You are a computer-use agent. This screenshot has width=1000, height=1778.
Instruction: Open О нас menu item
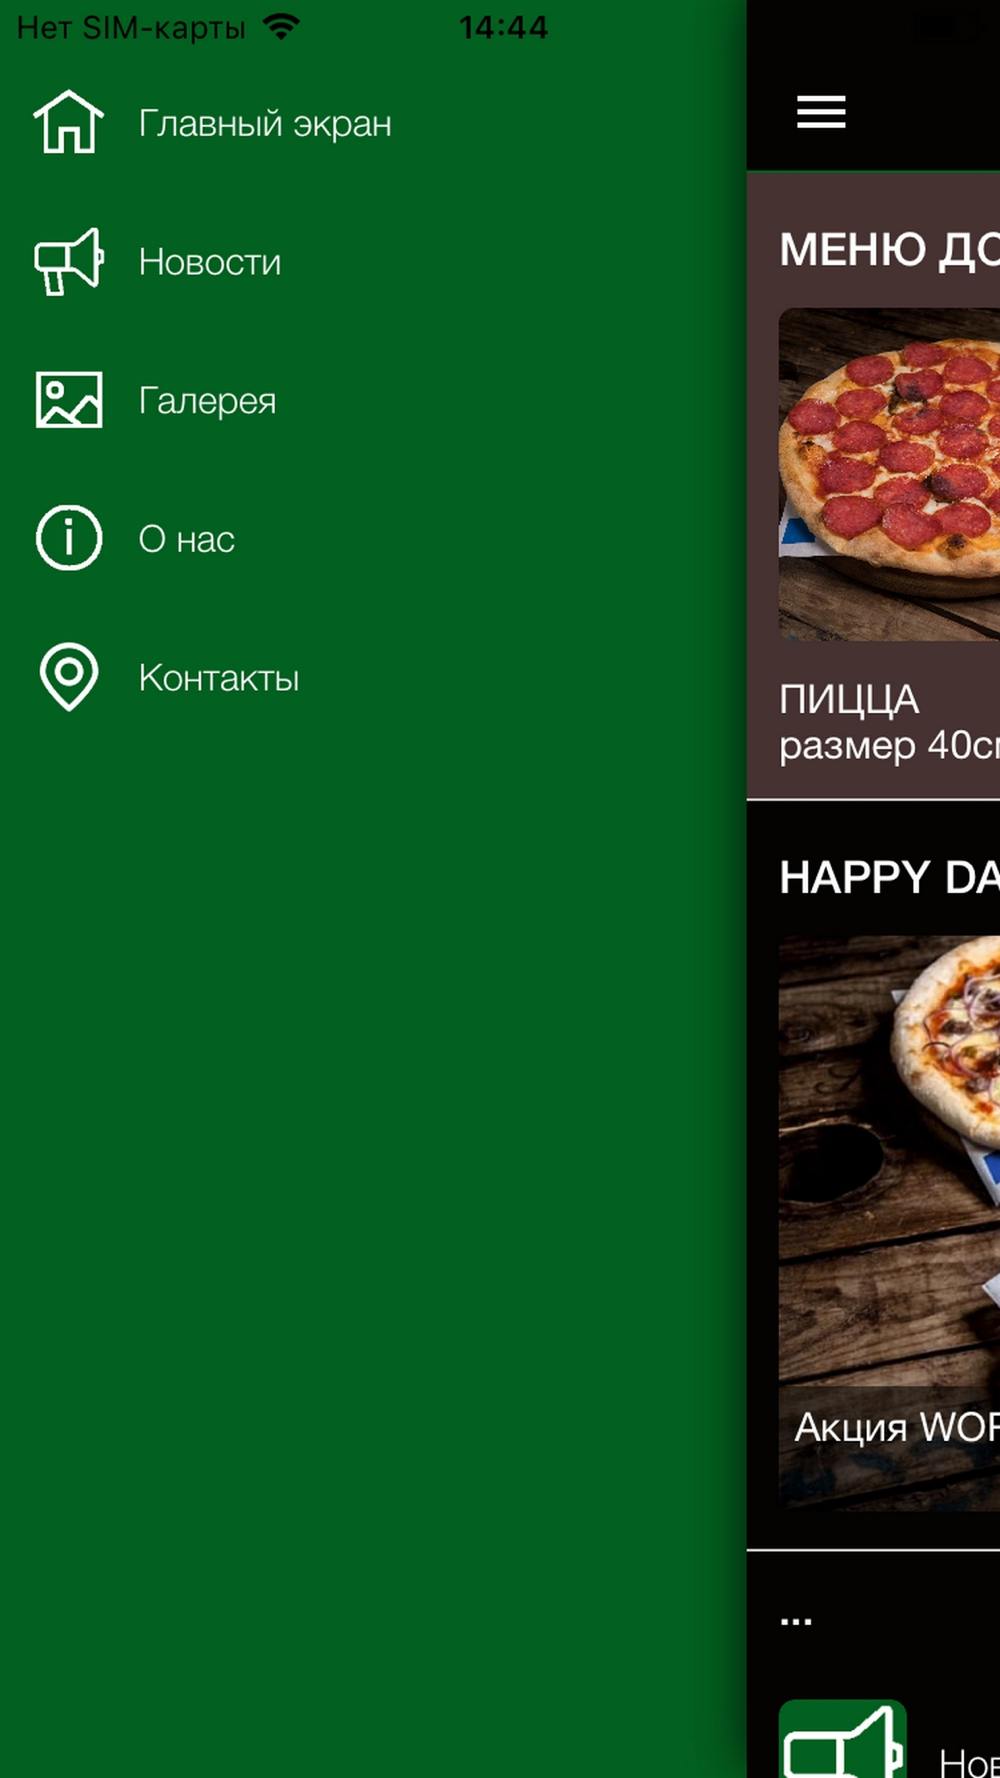coord(187,539)
